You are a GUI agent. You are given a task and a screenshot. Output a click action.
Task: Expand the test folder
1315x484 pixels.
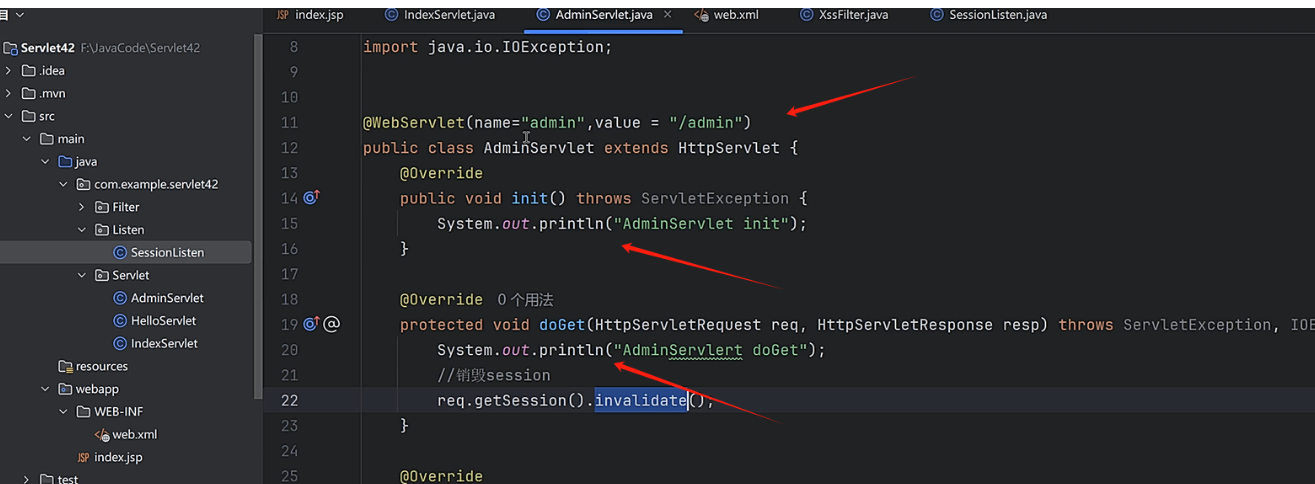[x=27, y=479]
